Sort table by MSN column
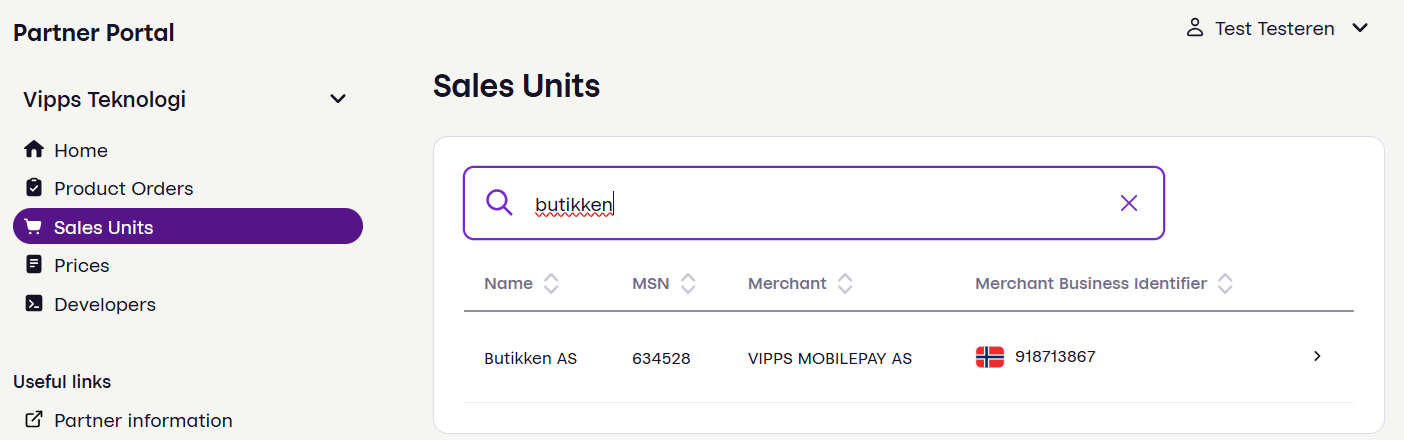 688,284
